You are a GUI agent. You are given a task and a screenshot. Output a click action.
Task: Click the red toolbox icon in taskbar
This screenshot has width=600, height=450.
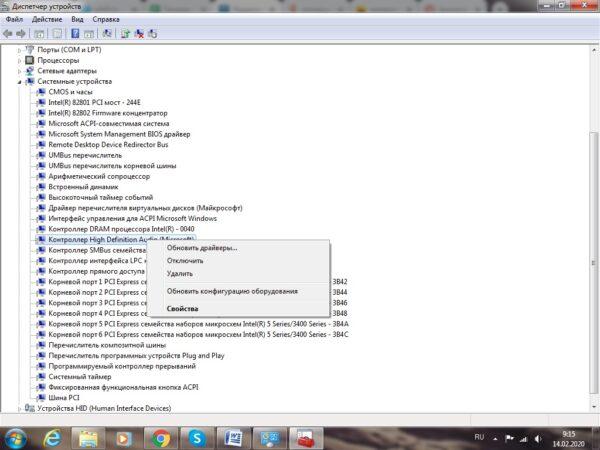305,438
